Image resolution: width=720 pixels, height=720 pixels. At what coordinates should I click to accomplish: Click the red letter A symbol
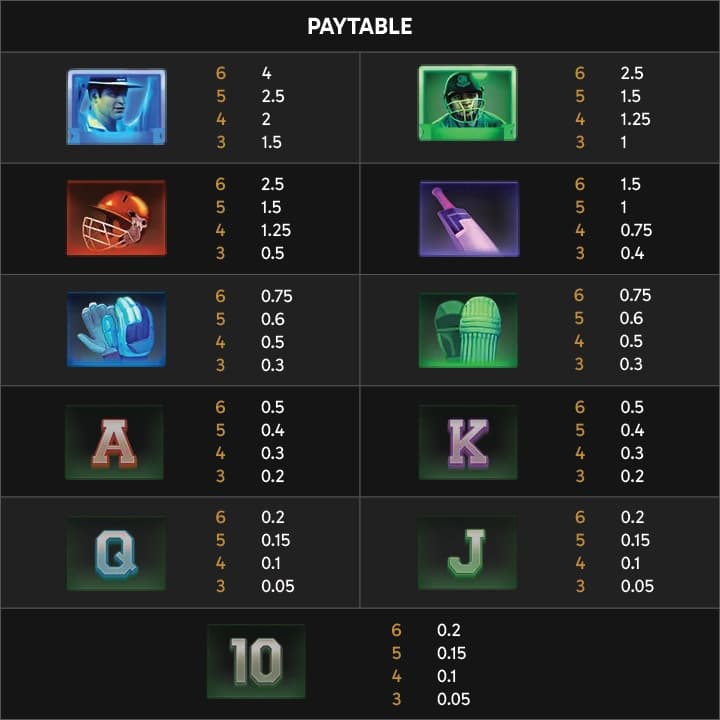(x=114, y=442)
